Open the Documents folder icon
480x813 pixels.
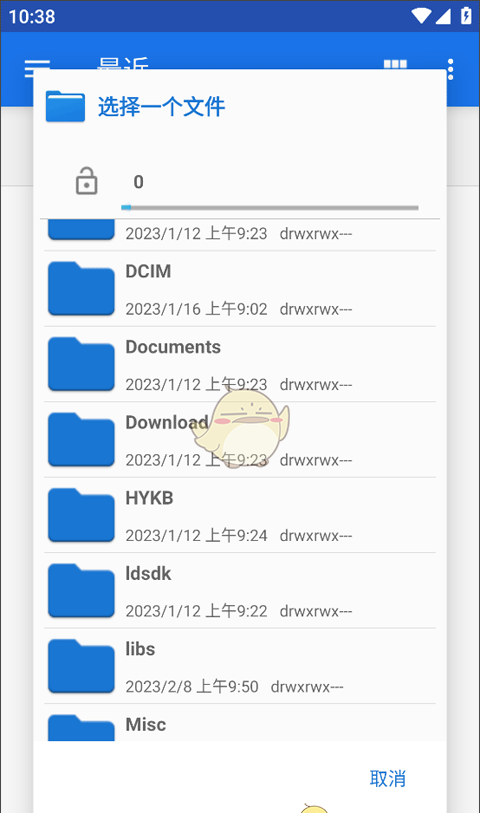(x=81, y=364)
